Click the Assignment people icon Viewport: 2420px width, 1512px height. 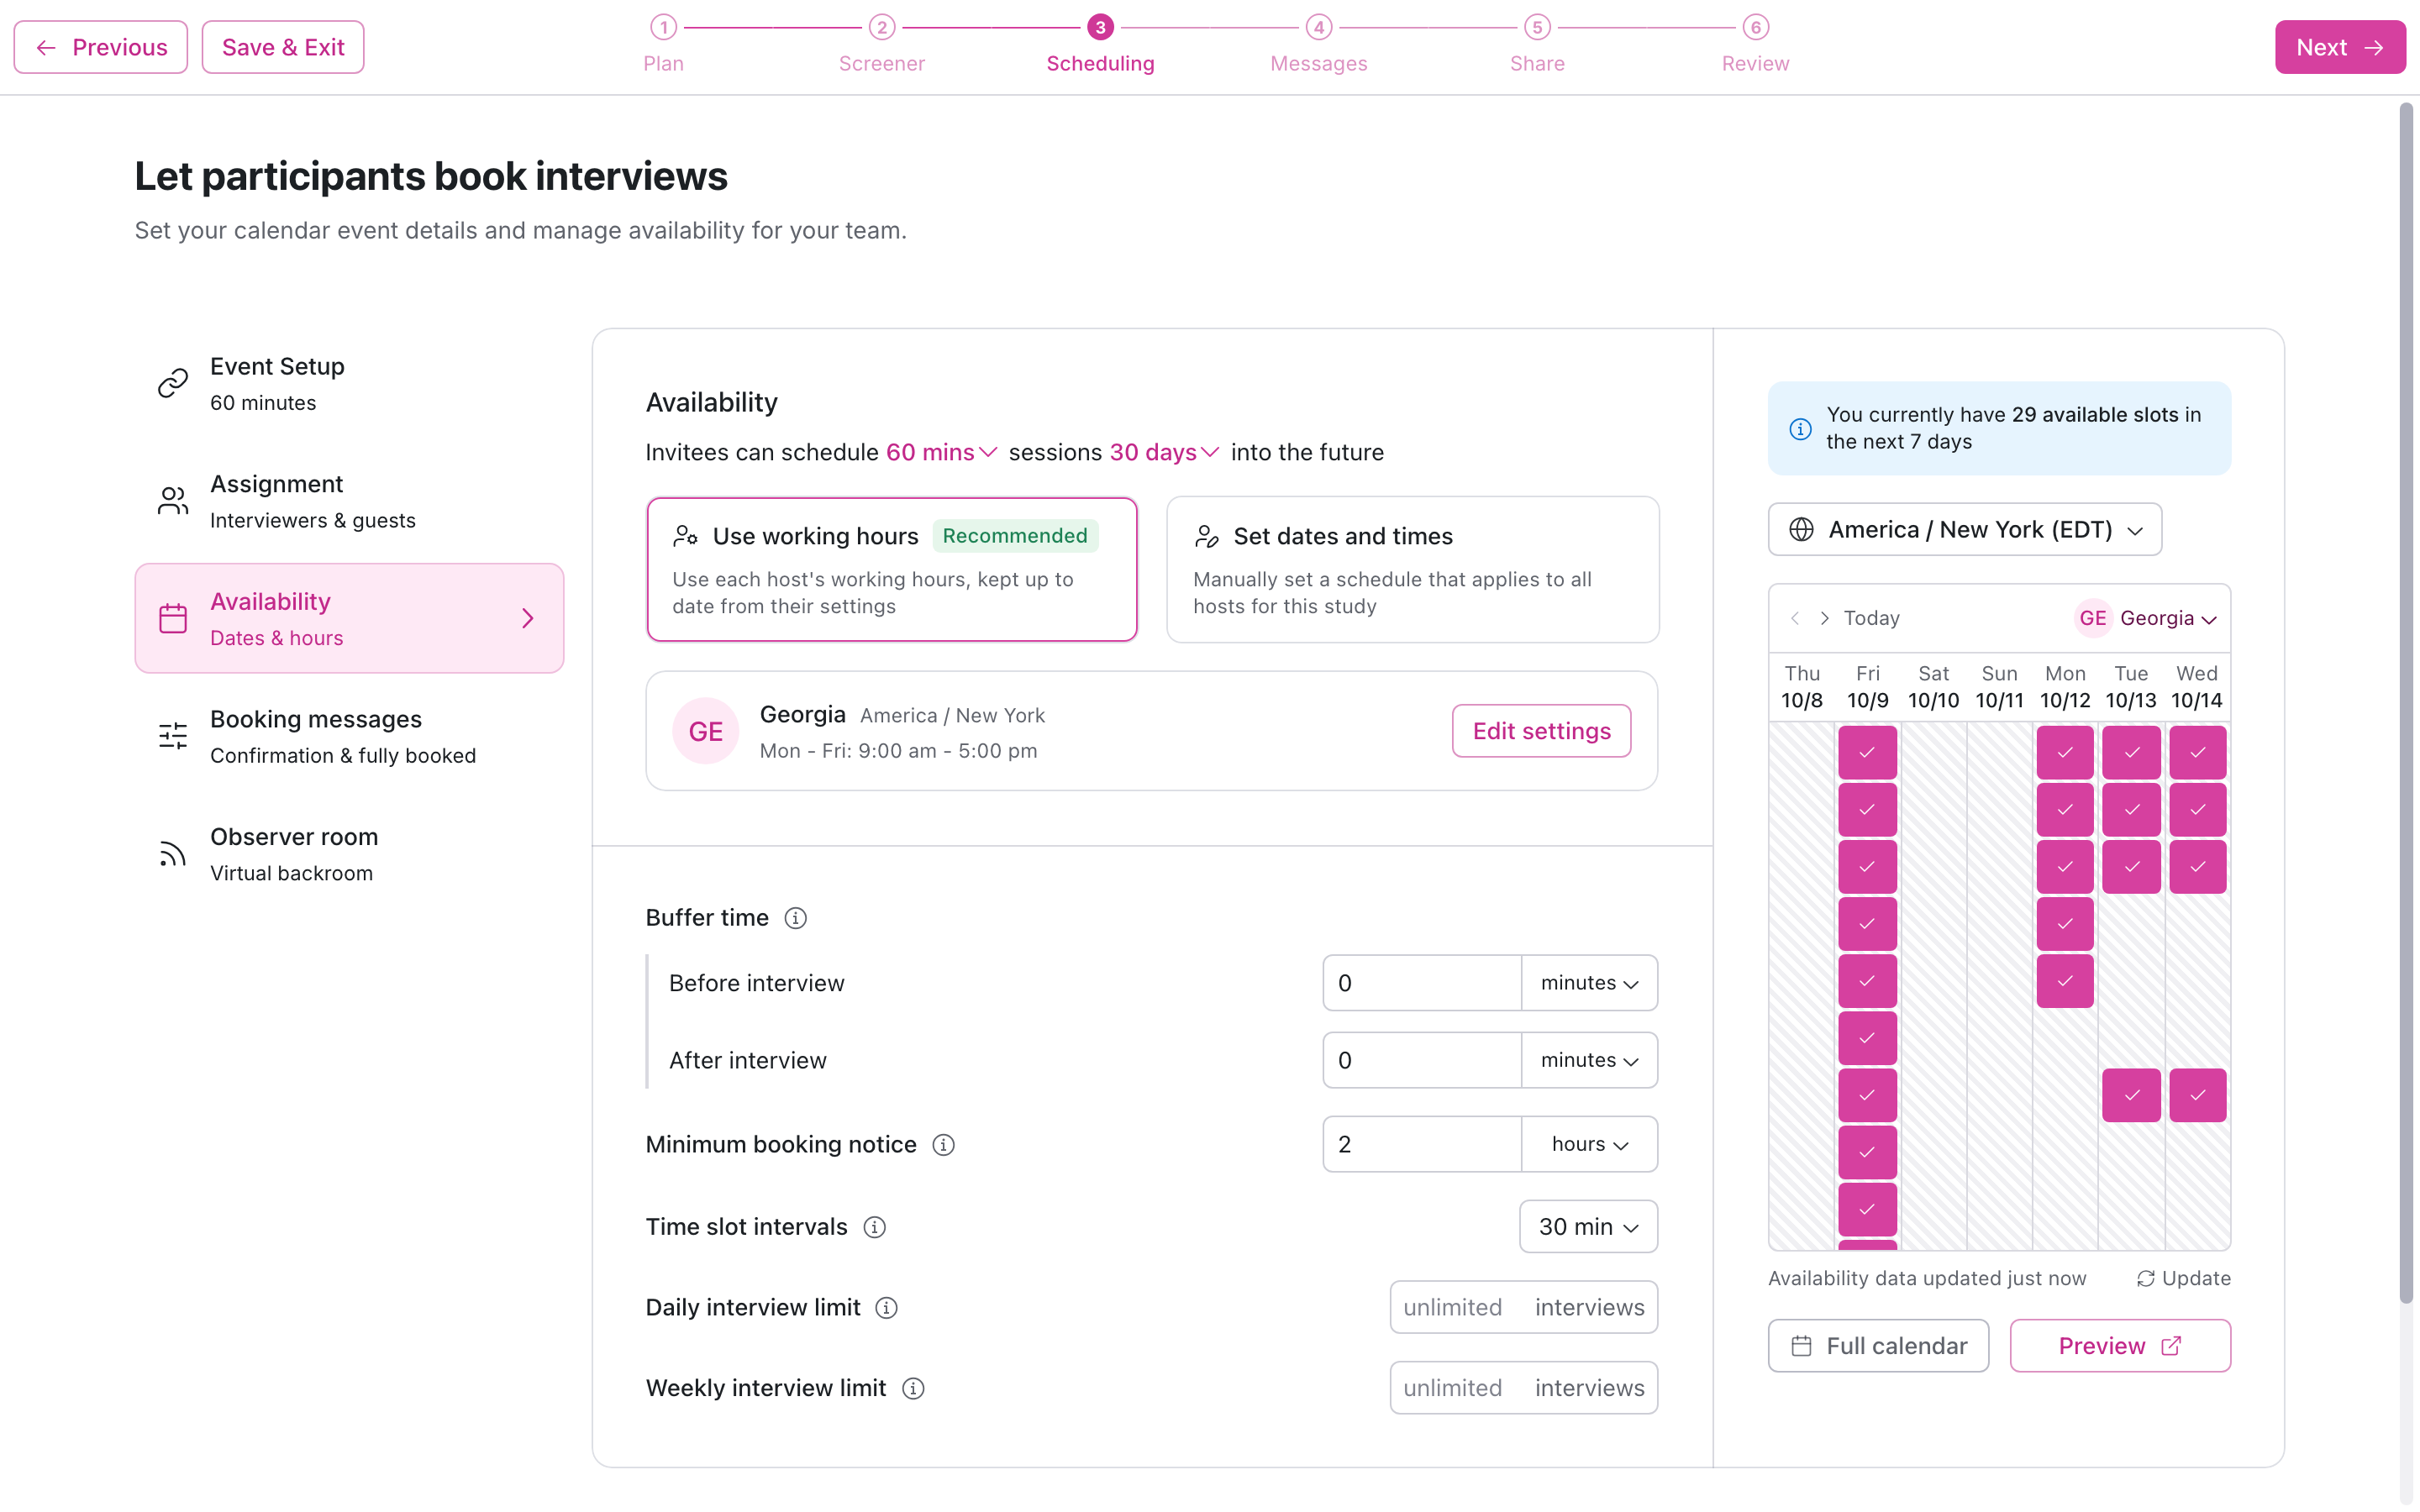173,501
